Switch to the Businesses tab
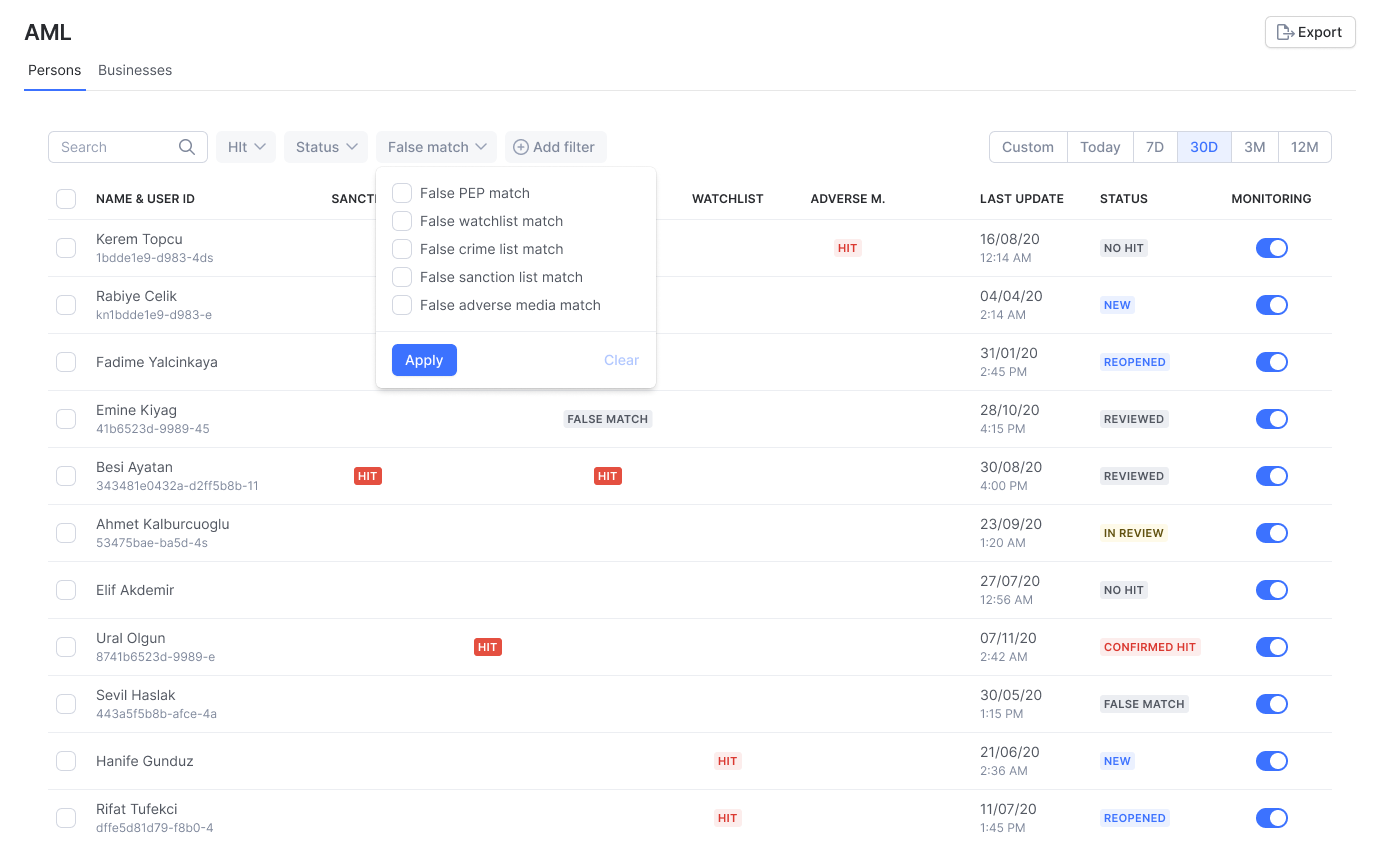 [x=135, y=70]
